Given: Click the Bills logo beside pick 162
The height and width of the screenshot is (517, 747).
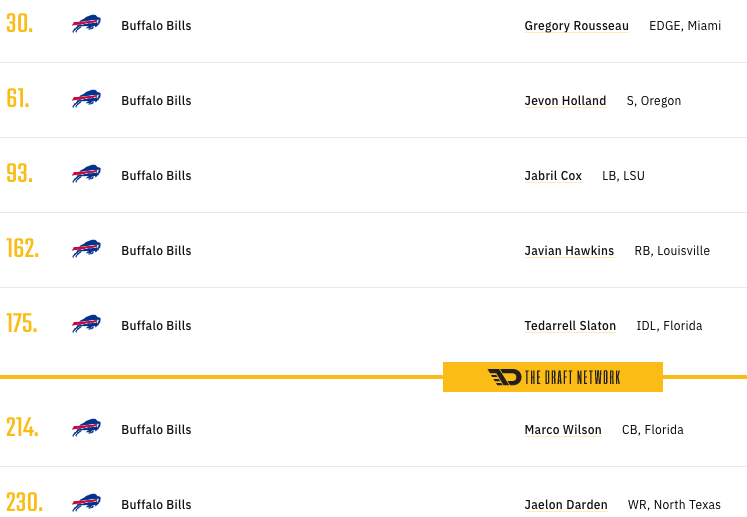Looking at the screenshot, I should (x=86, y=249).
